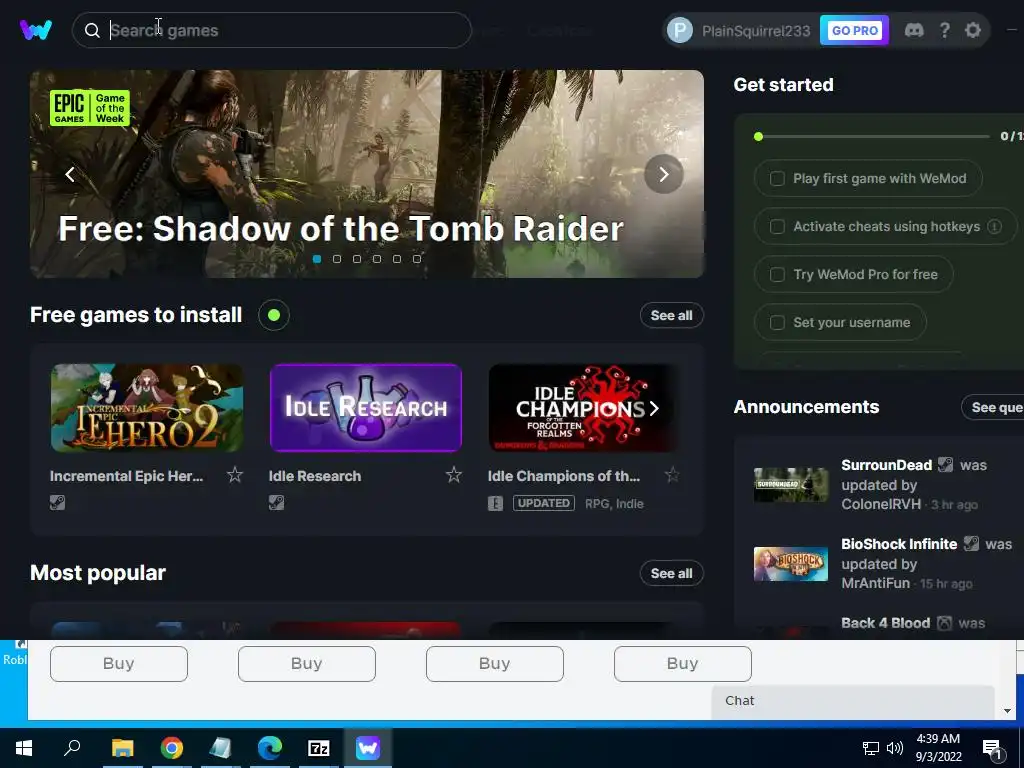This screenshot has width=1024, height=768.
Task: Click info icon beside Activate cheats hotkeys
Action: pos(995,227)
